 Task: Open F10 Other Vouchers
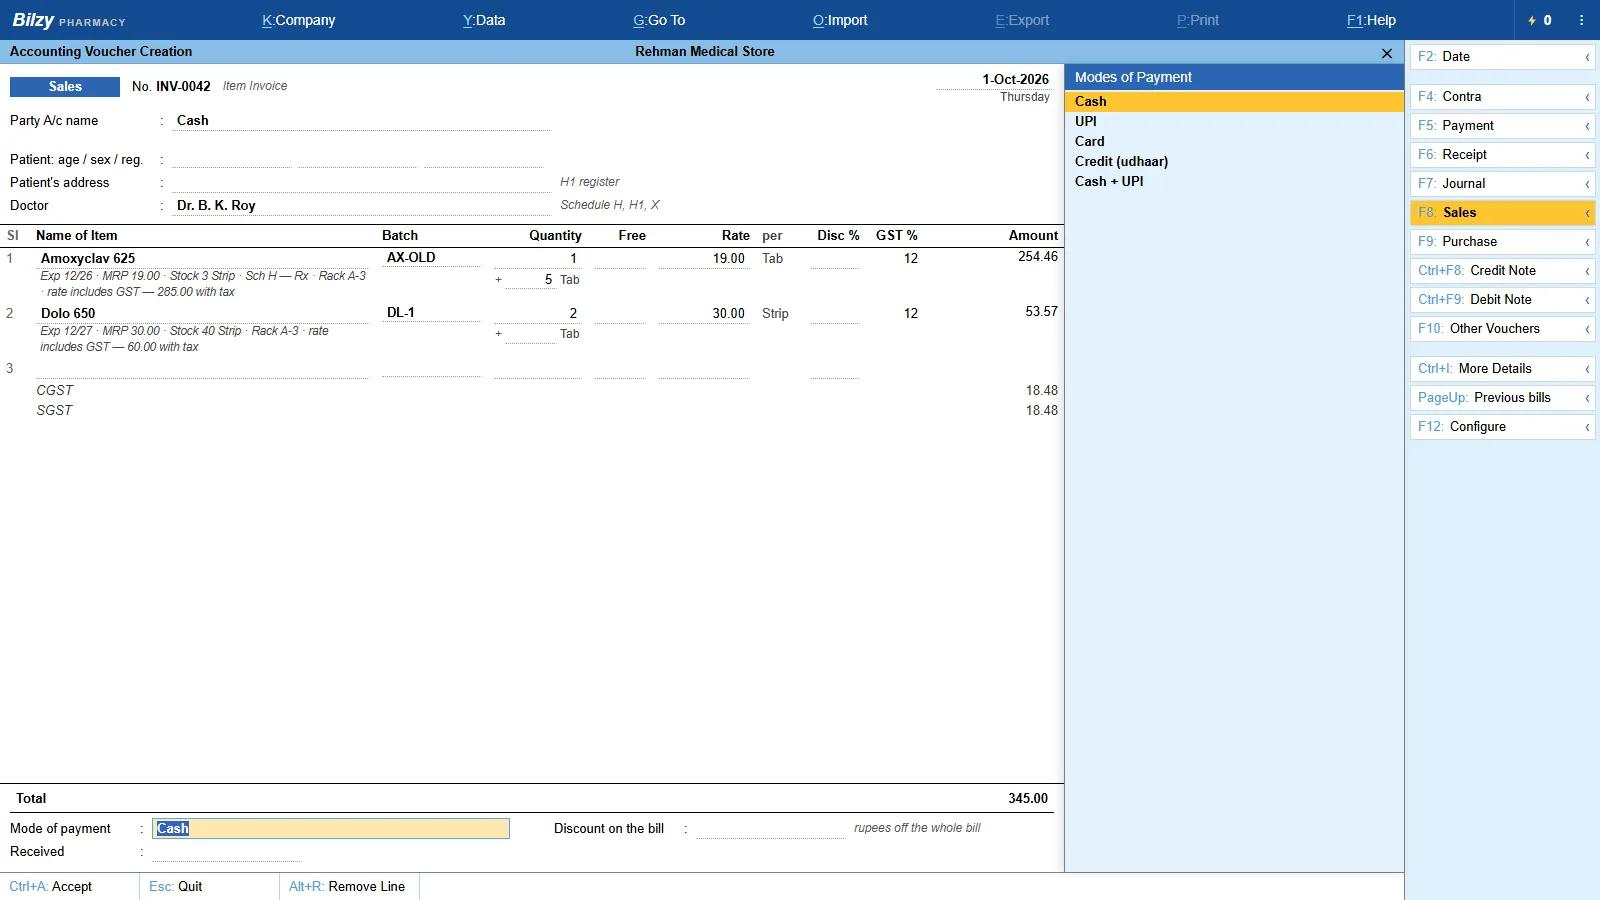pos(1503,329)
